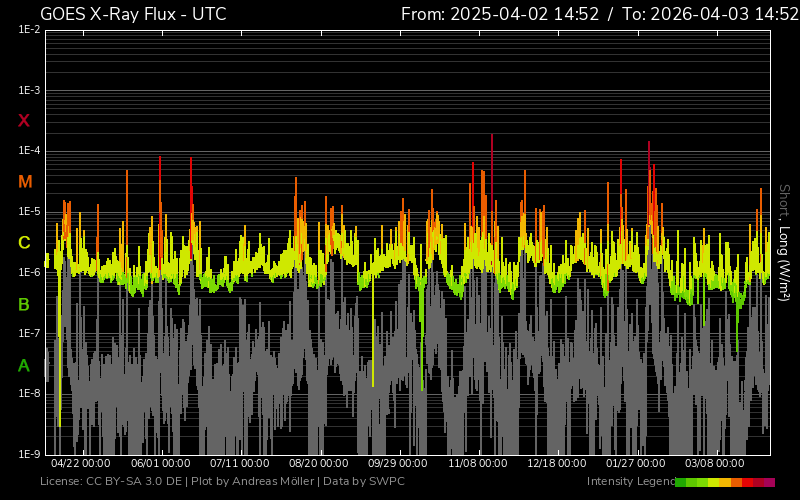Click the 03/08 00:00 date tick
The width and height of the screenshot is (800, 500).
pos(714,464)
